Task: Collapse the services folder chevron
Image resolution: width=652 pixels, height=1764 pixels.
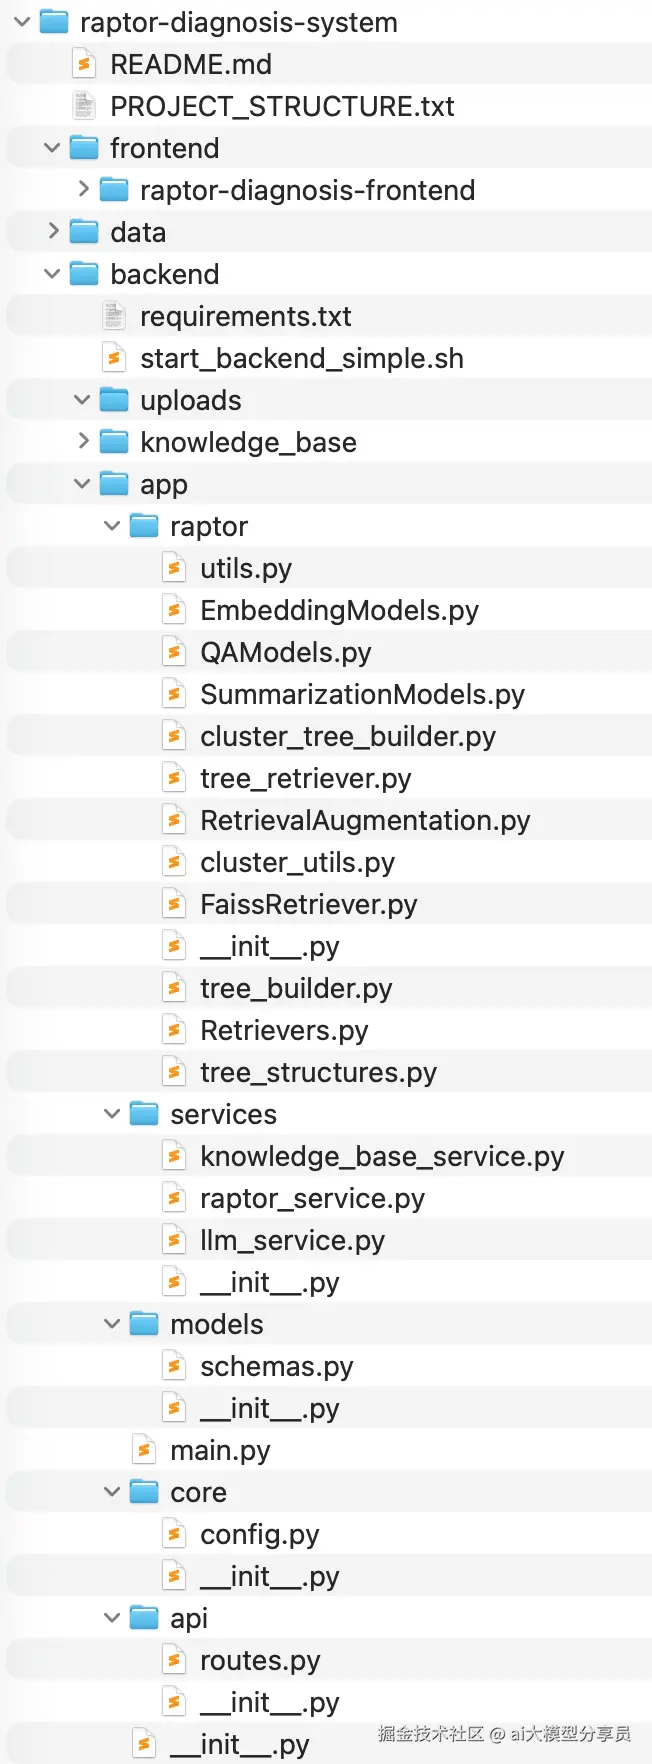Action: tap(112, 1114)
